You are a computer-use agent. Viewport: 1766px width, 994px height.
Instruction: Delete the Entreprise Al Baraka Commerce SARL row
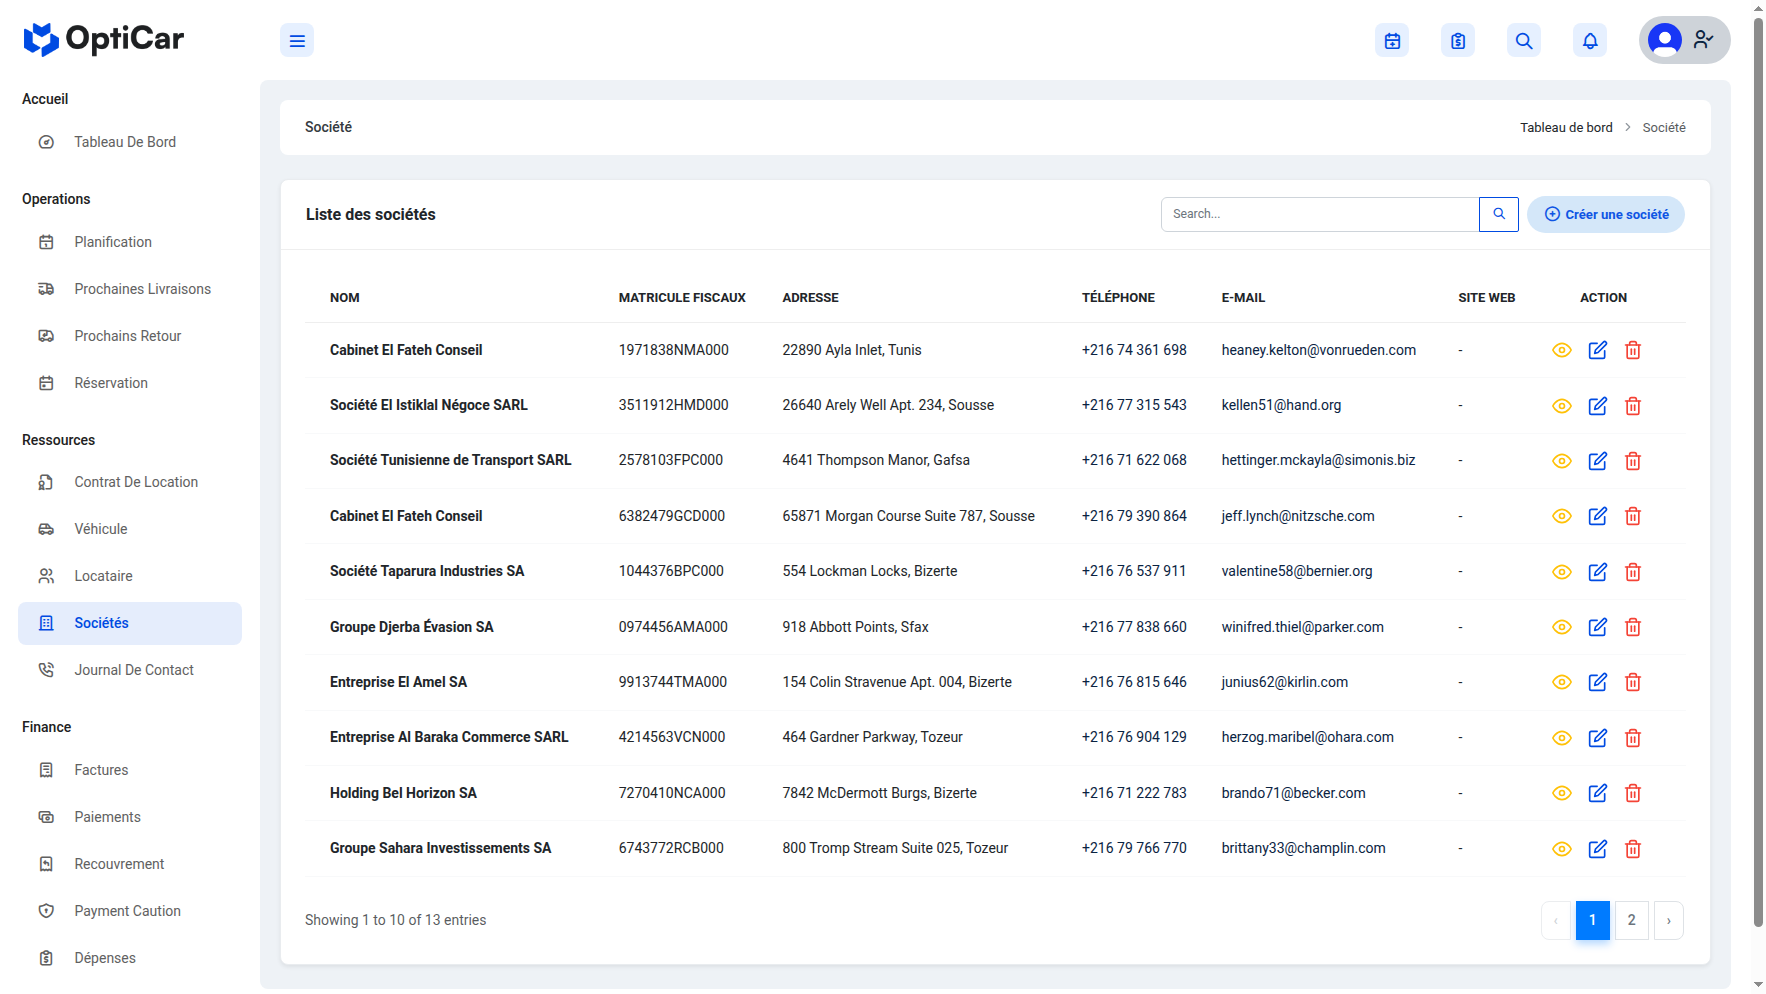(1633, 738)
